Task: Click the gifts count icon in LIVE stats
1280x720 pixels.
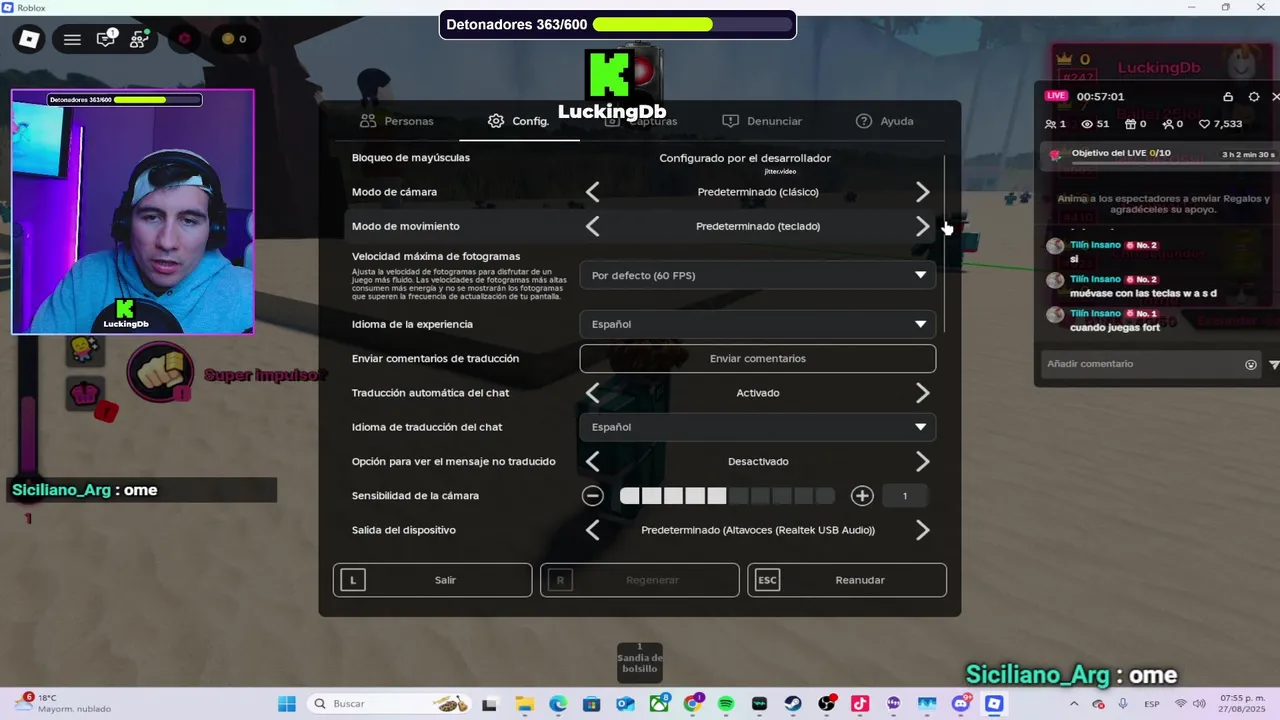Action: click(x=1135, y=124)
